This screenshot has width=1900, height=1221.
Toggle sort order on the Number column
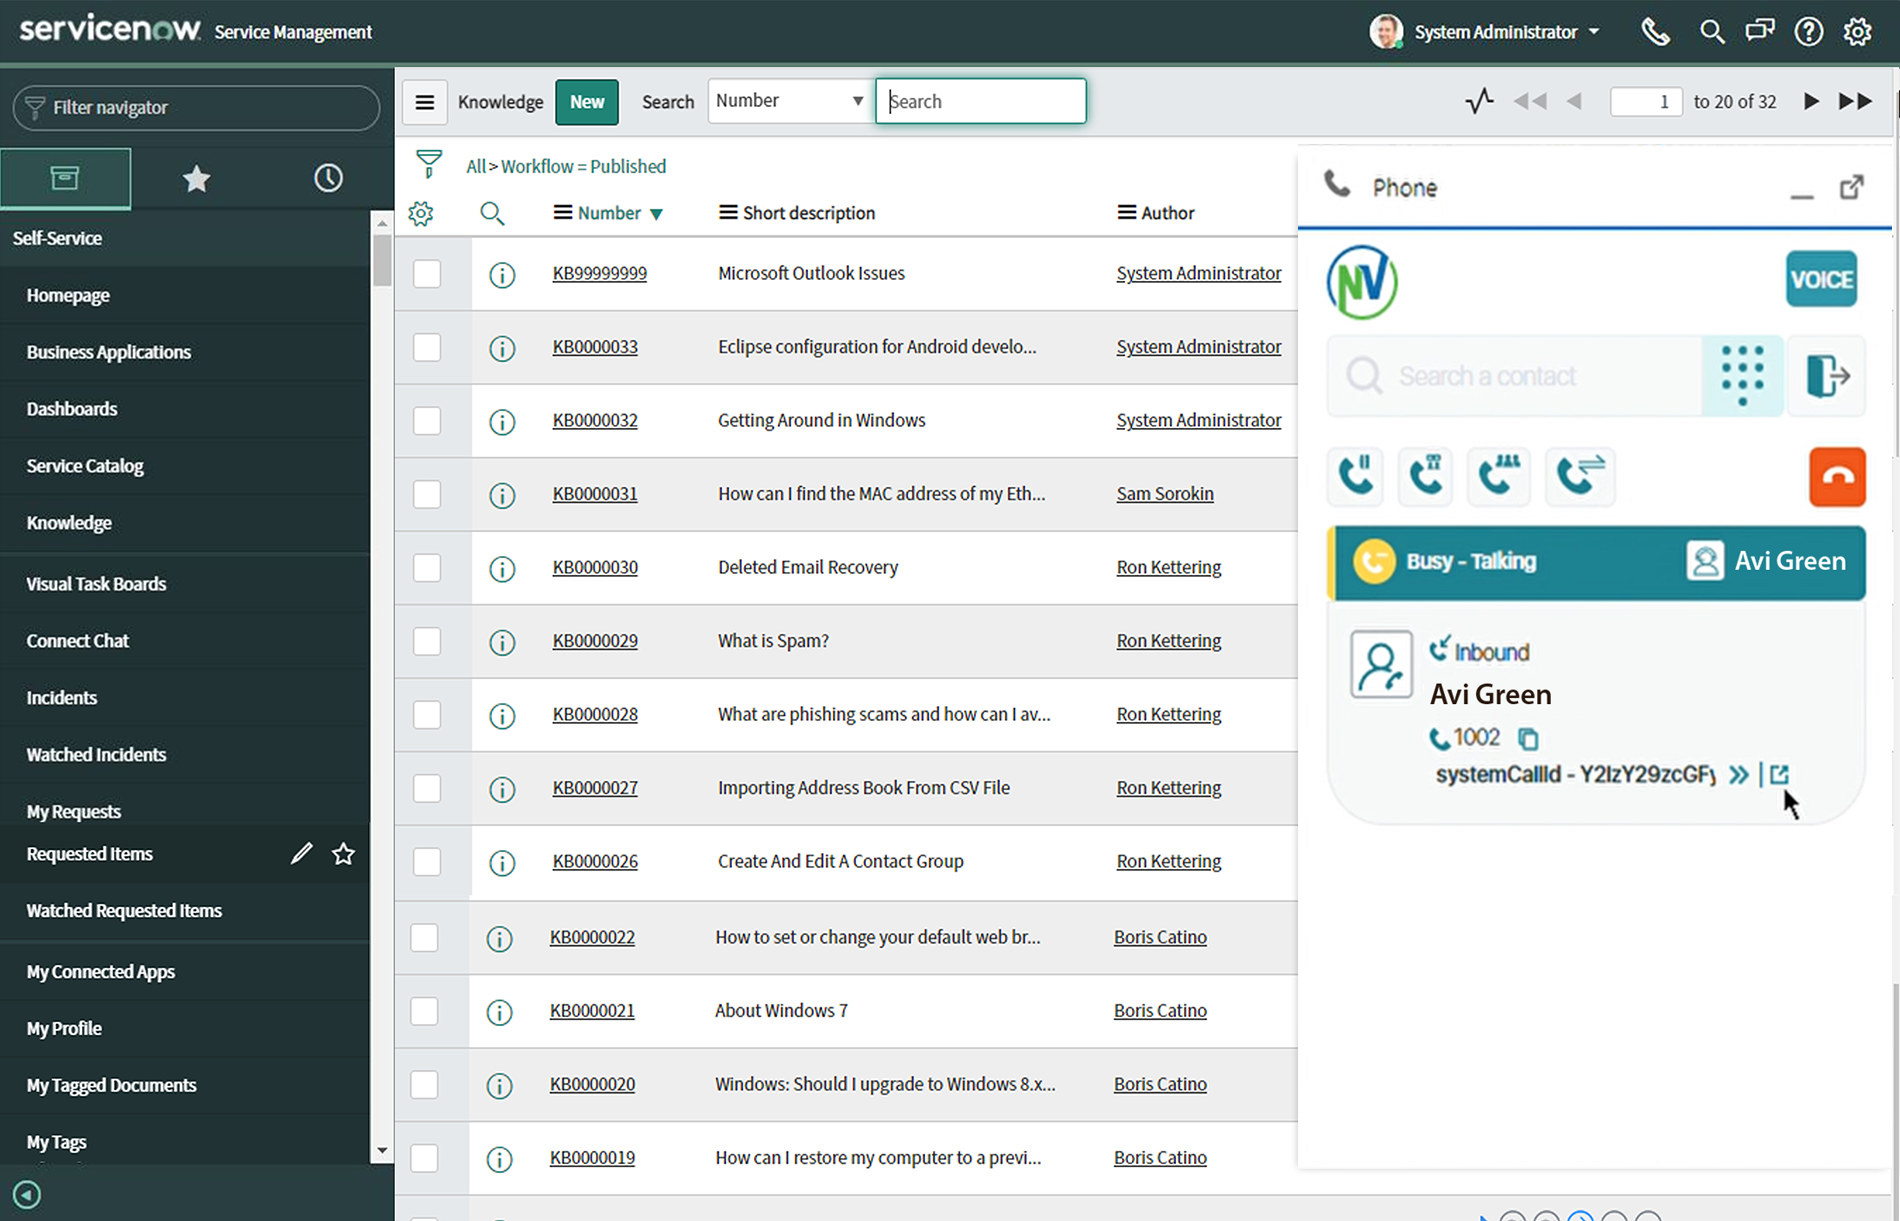tap(657, 213)
